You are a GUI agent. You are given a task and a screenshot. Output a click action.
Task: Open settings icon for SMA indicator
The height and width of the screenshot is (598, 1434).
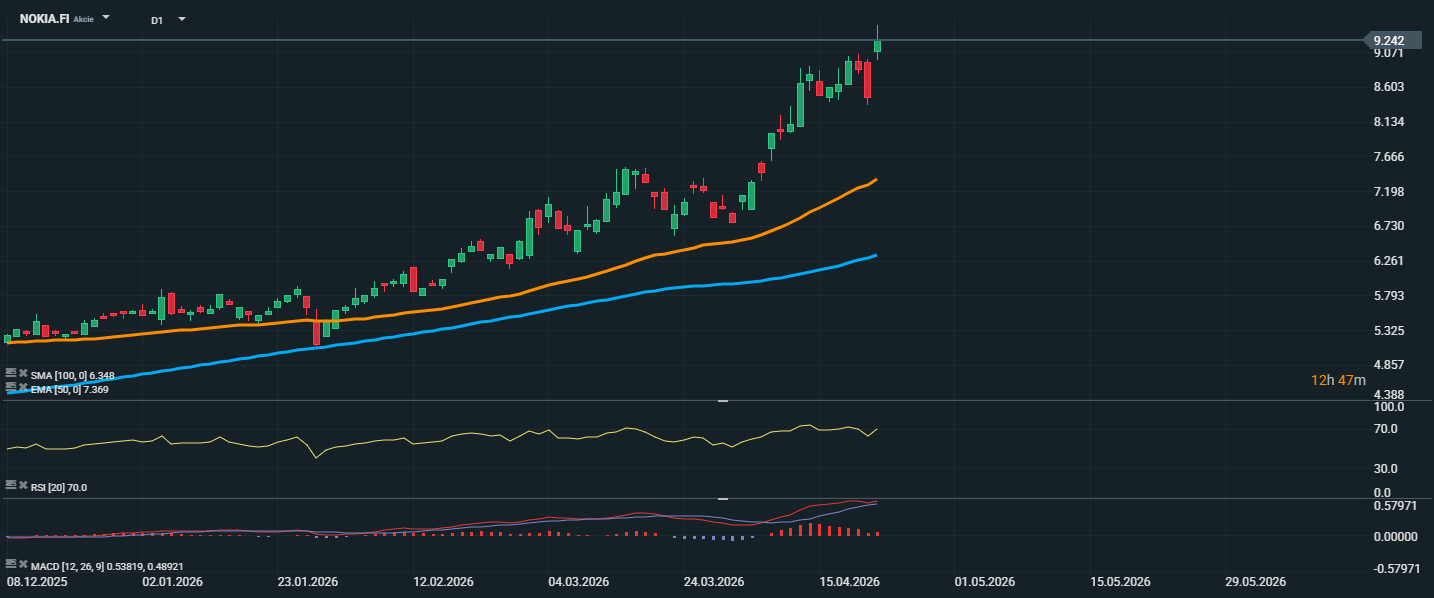[x=11, y=375]
